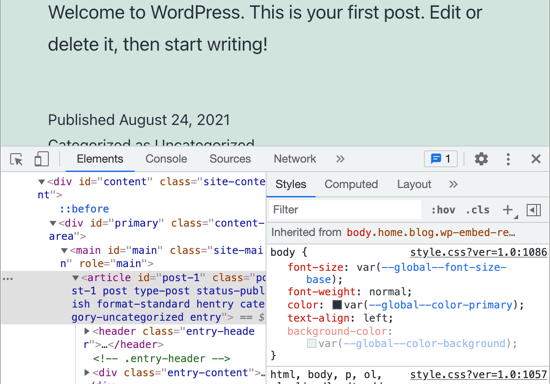Click the body.home.blog inherited-from link
Screen dimensions: 550x384
(430, 232)
